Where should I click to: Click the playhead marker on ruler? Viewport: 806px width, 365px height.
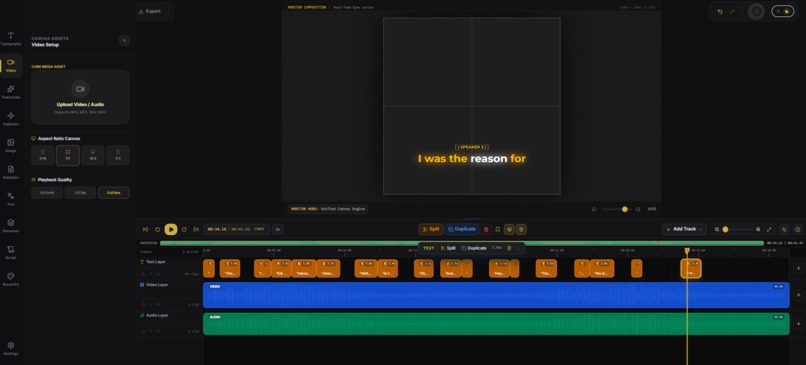(687, 251)
